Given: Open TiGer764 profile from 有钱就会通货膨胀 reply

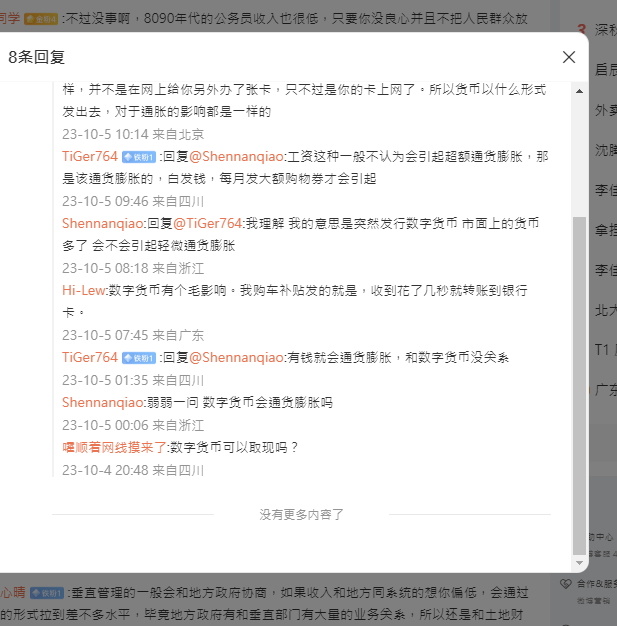Looking at the screenshot, I should click(90, 357).
